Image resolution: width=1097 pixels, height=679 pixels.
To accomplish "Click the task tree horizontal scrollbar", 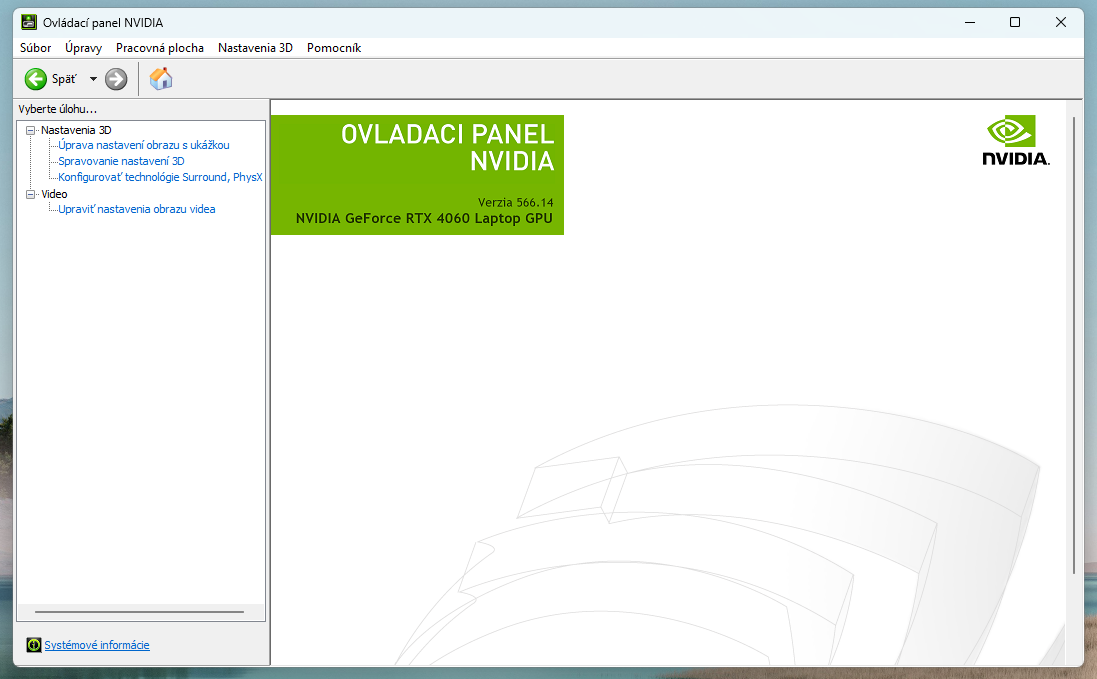I will tap(139, 612).
